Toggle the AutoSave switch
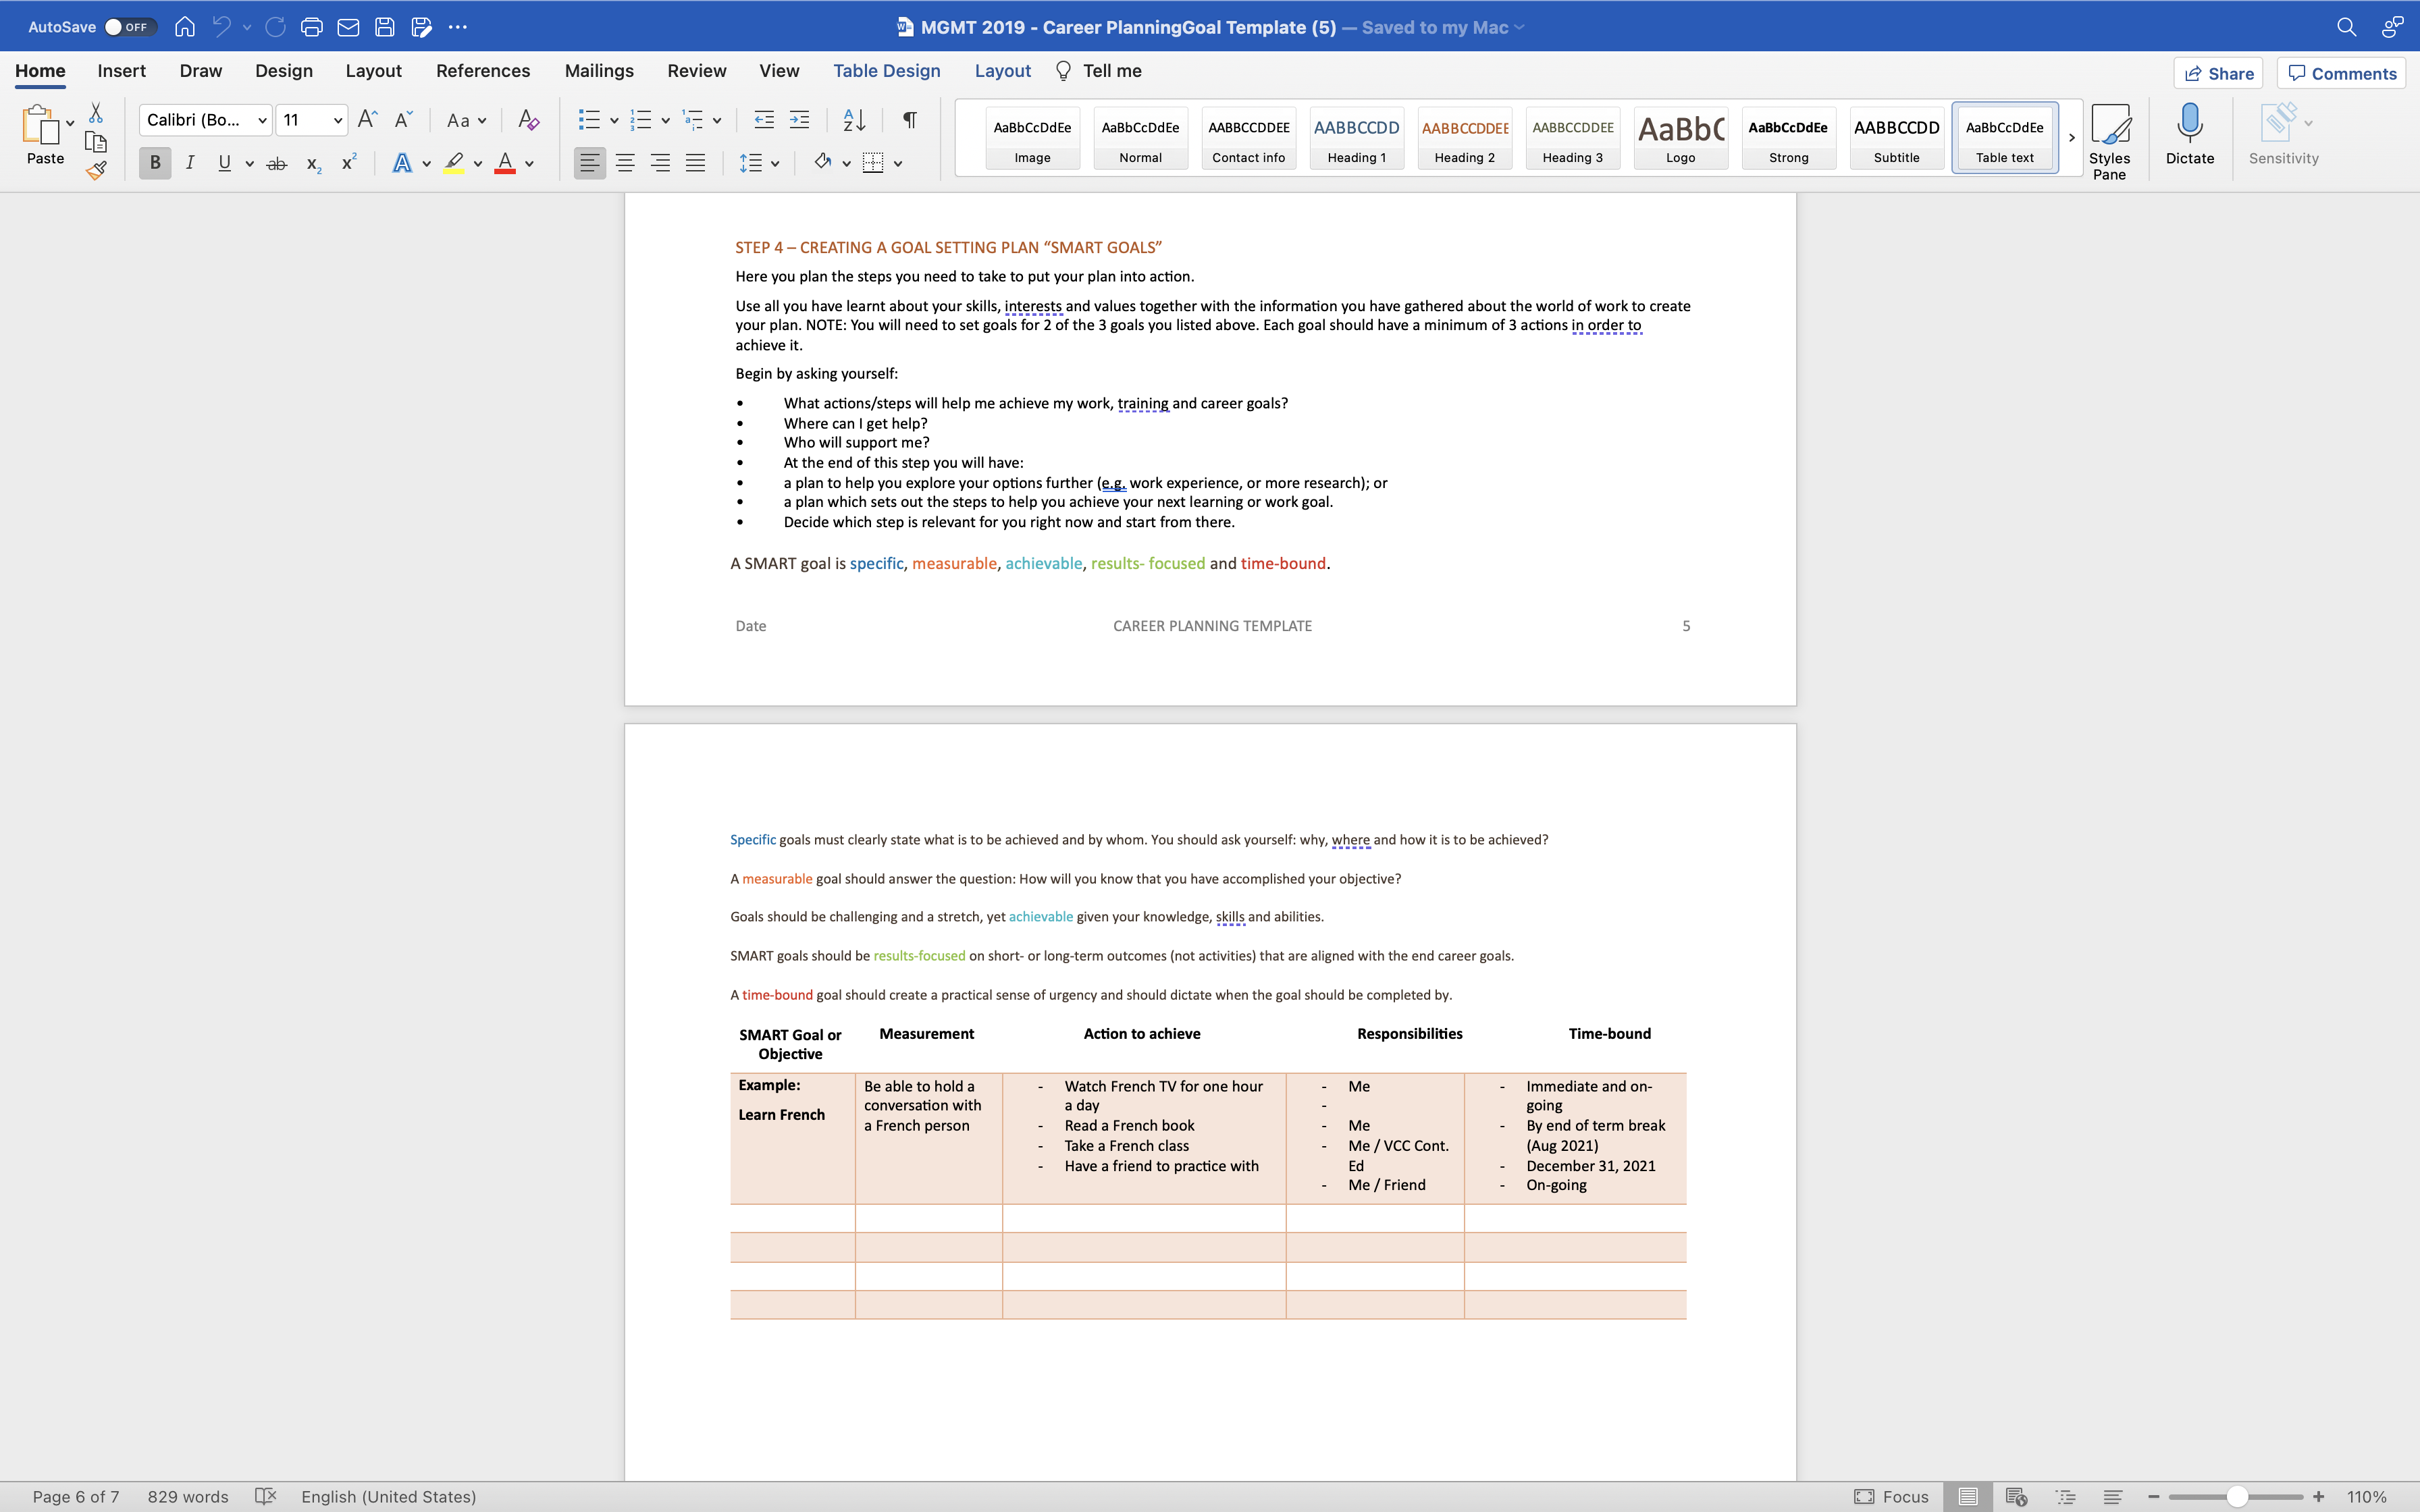2420x1512 pixels. (x=130, y=27)
